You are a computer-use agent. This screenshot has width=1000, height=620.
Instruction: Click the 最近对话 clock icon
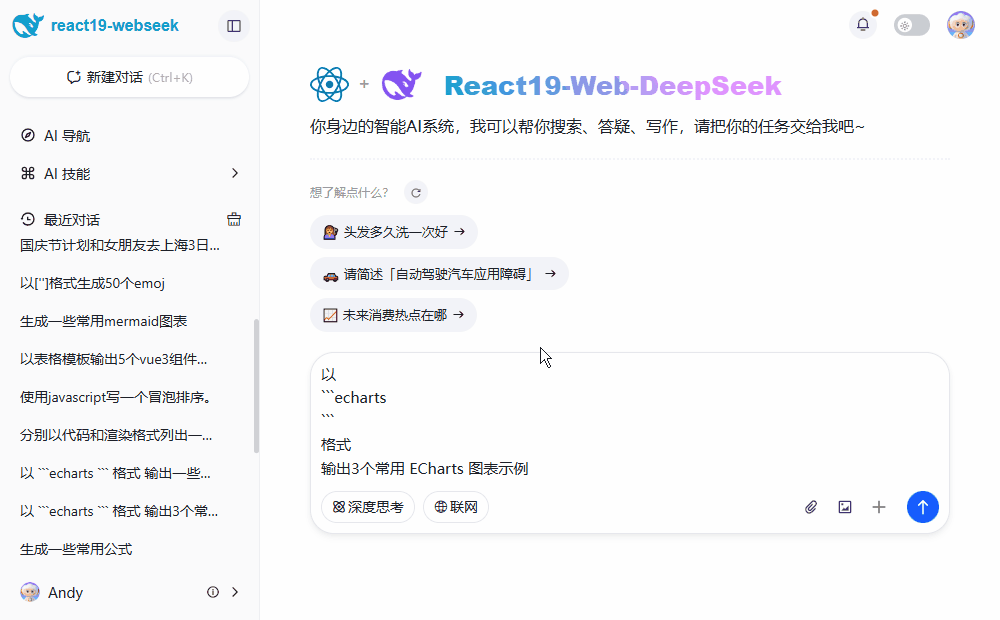pos(27,219)
